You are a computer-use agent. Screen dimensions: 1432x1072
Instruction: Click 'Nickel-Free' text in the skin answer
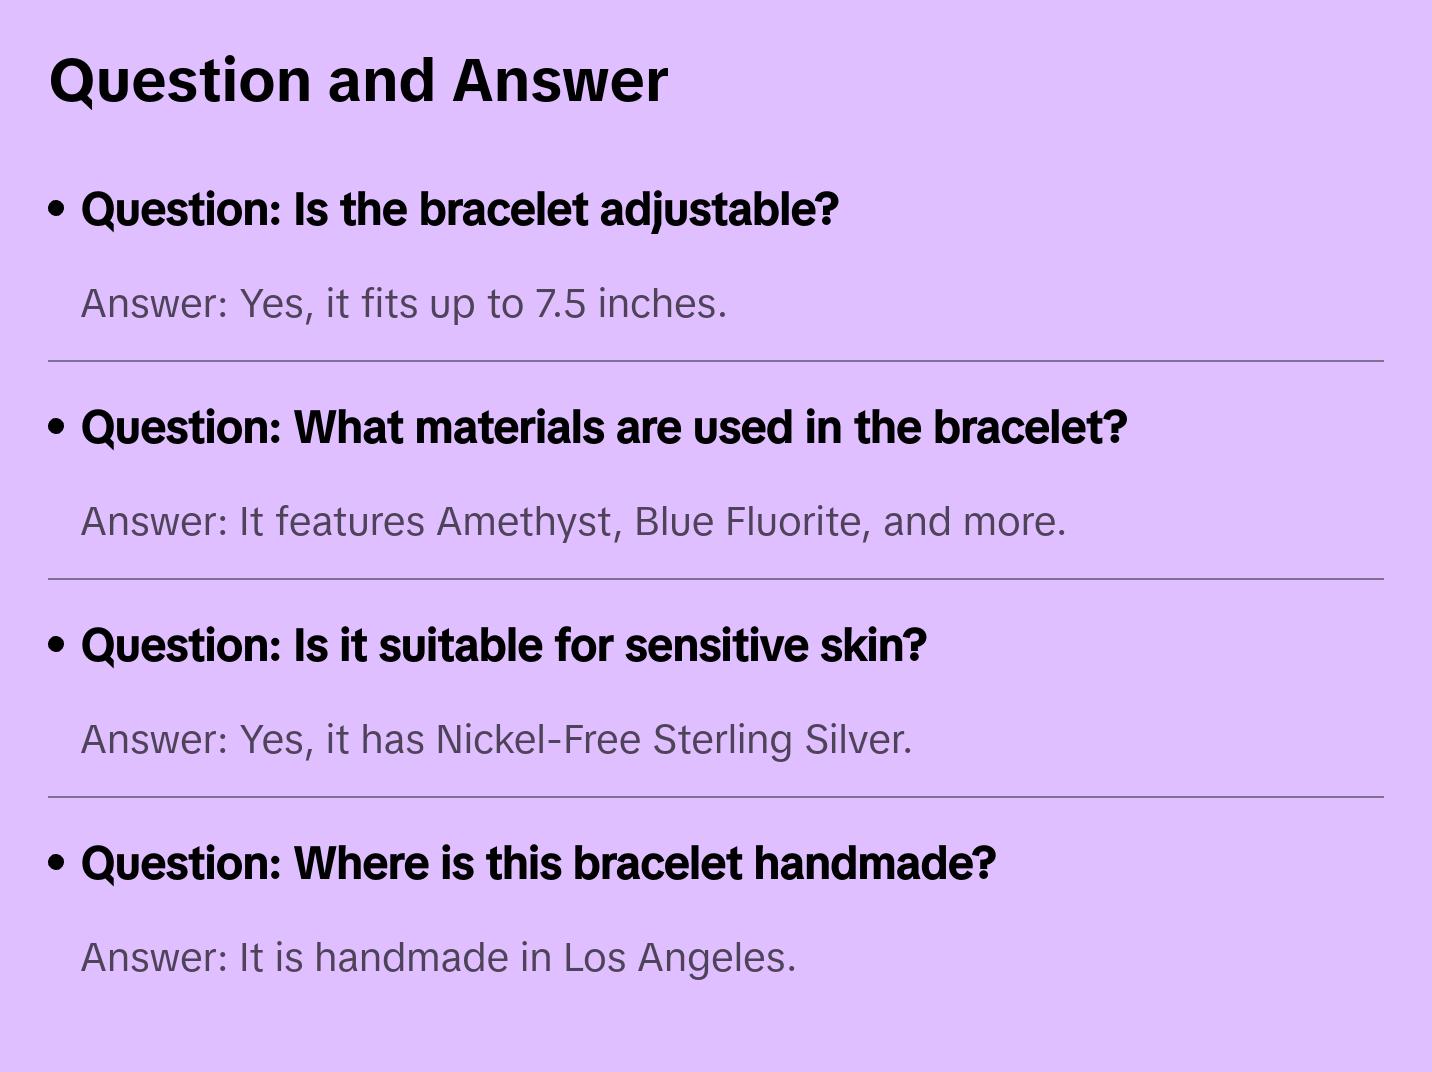tap(539, 740)
